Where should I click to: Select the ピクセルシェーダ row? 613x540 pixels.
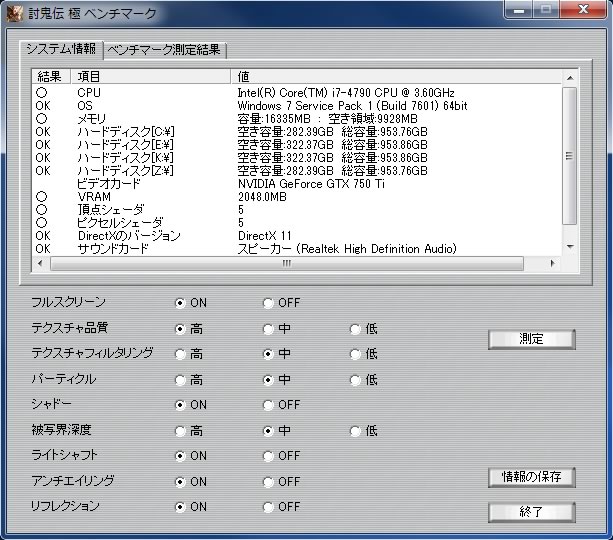pyautogui.click(x=297, y=222)
